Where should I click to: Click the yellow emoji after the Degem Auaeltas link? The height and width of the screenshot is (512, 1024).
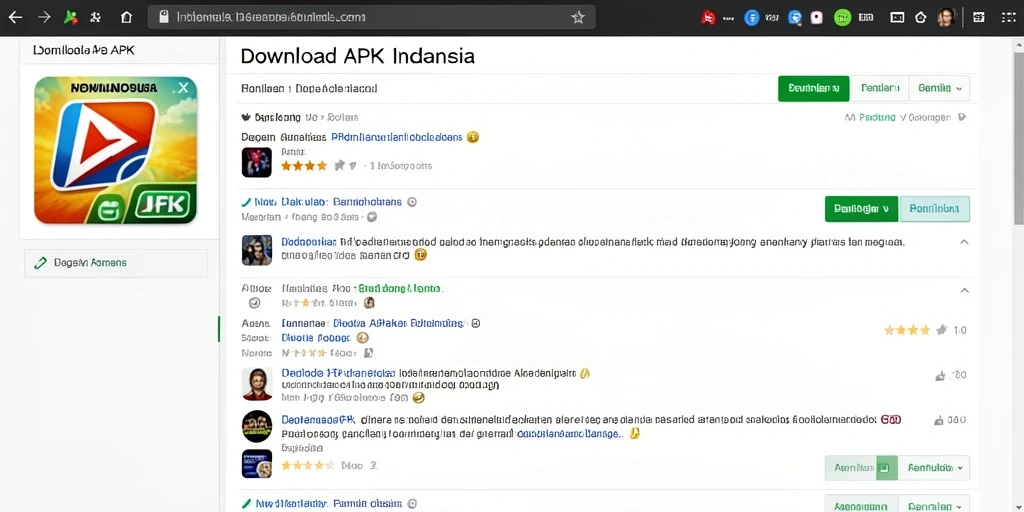(473, 137)
